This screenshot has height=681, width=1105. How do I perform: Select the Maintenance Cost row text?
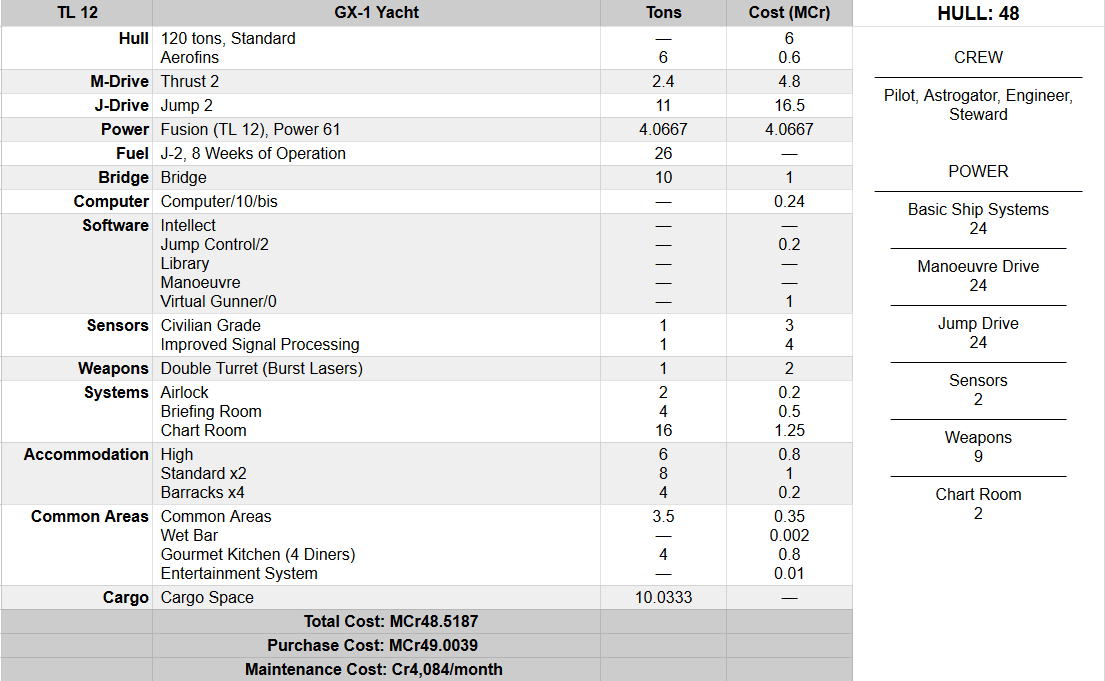[376, 669]
